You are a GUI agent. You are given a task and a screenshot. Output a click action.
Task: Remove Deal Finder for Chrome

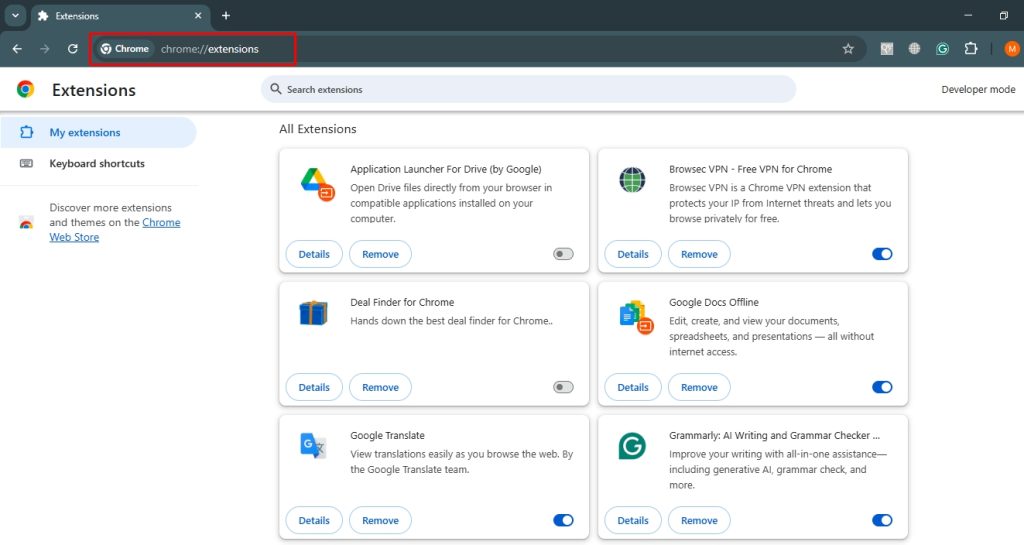(380, 387)
